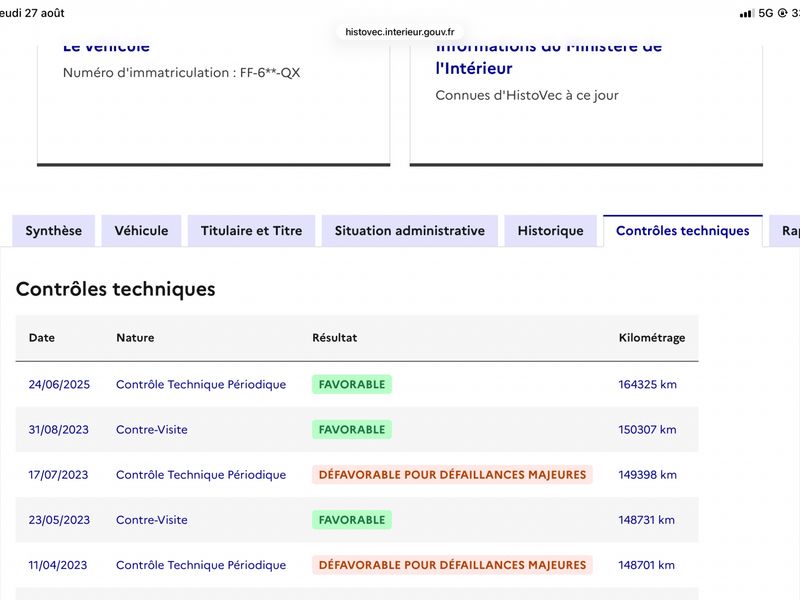Switch to the Véhicule tab
Screen dimensions: 800x600
(x=141, y=231)
